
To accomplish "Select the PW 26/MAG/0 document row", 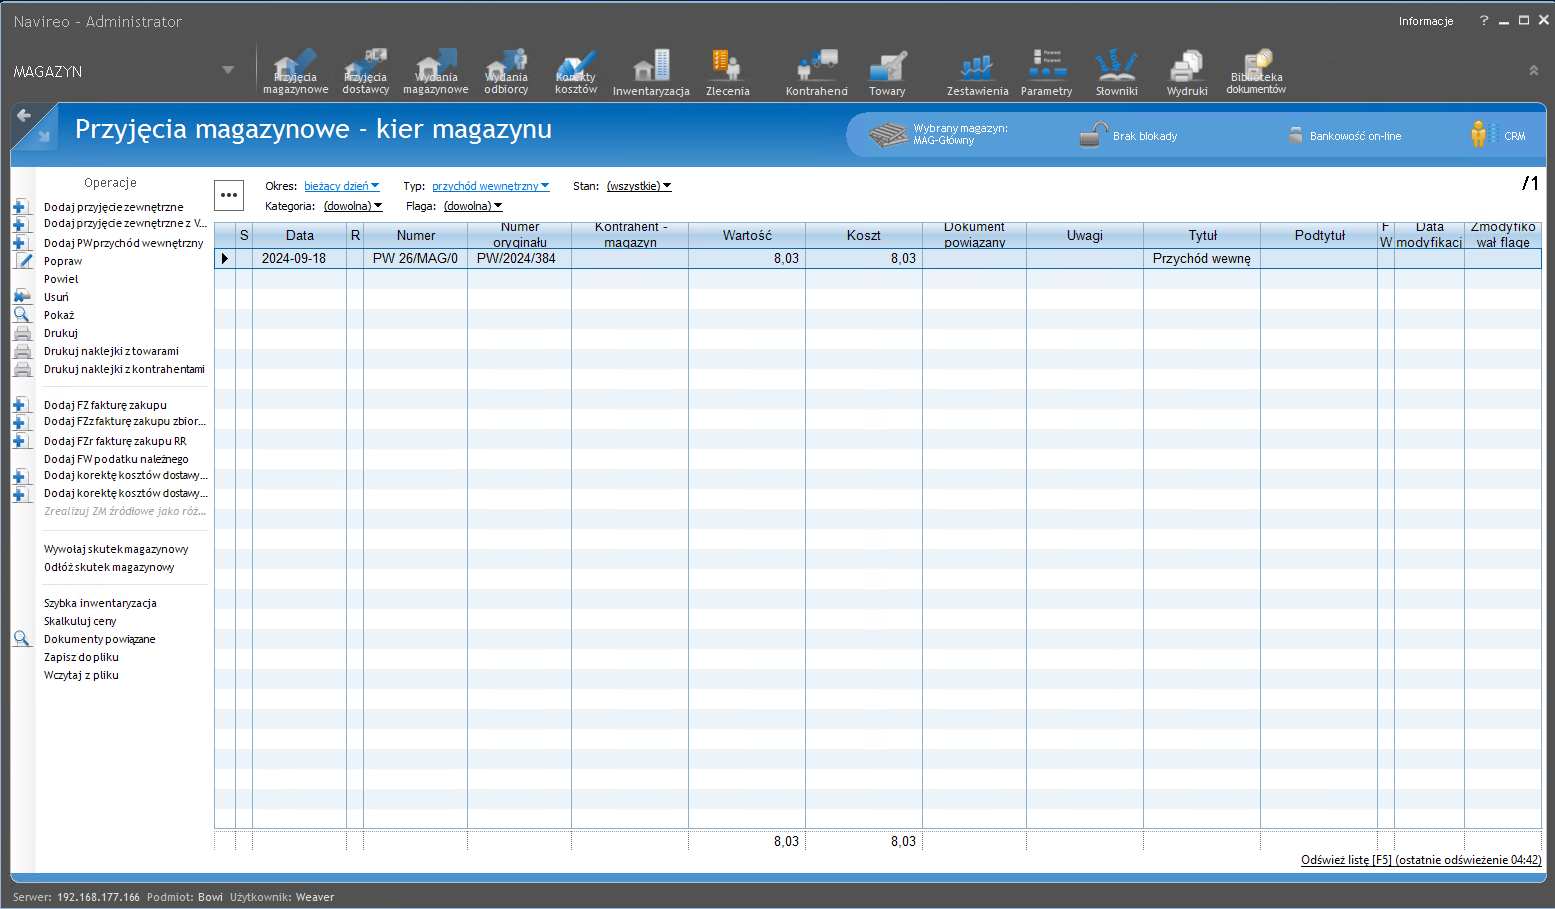I will 415,258.
